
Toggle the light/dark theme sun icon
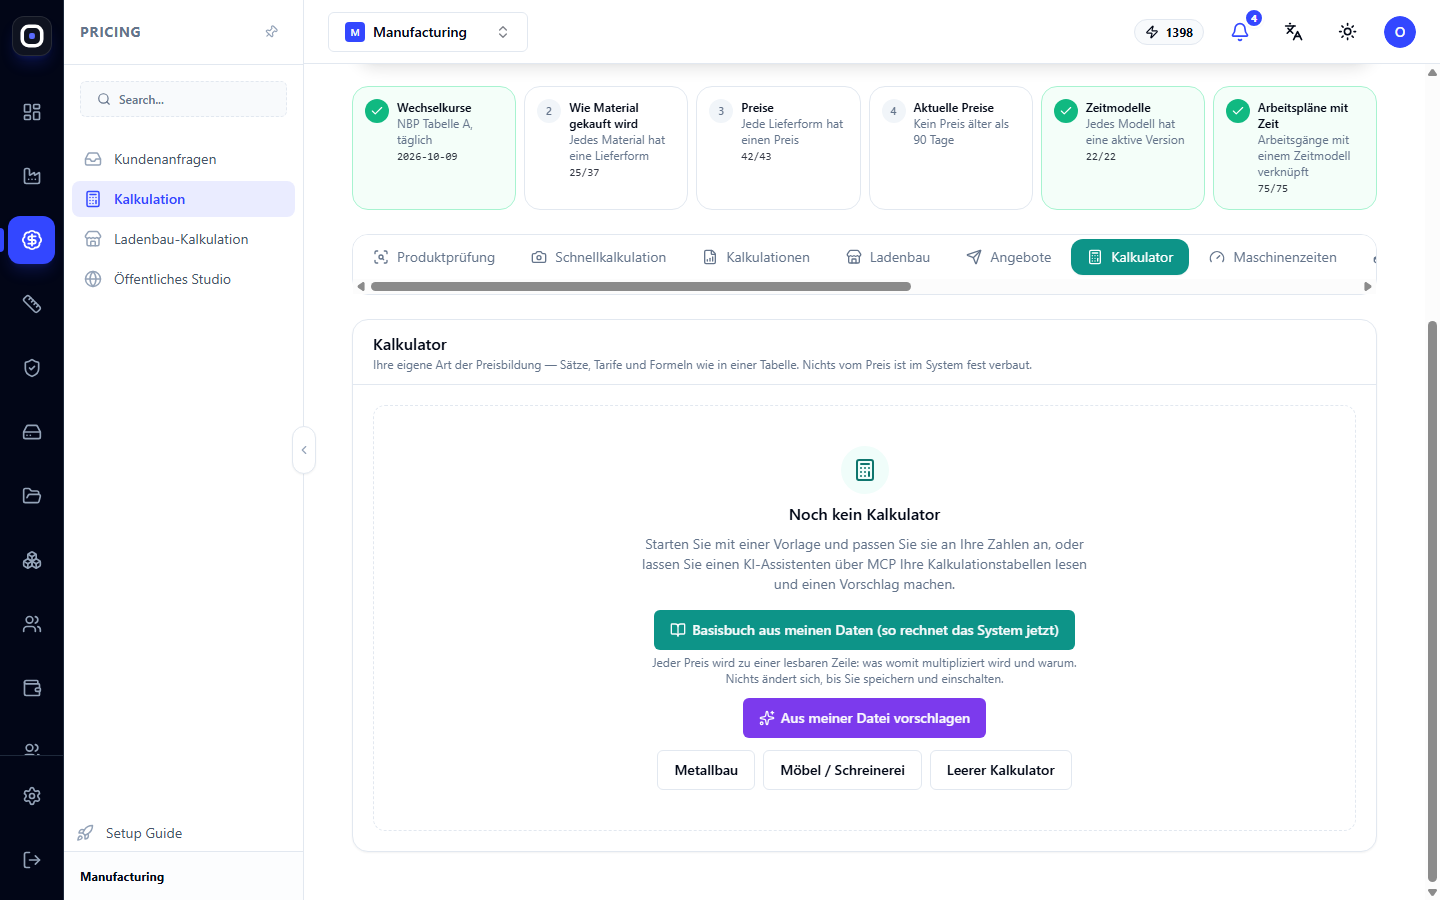click(1348, 32)
